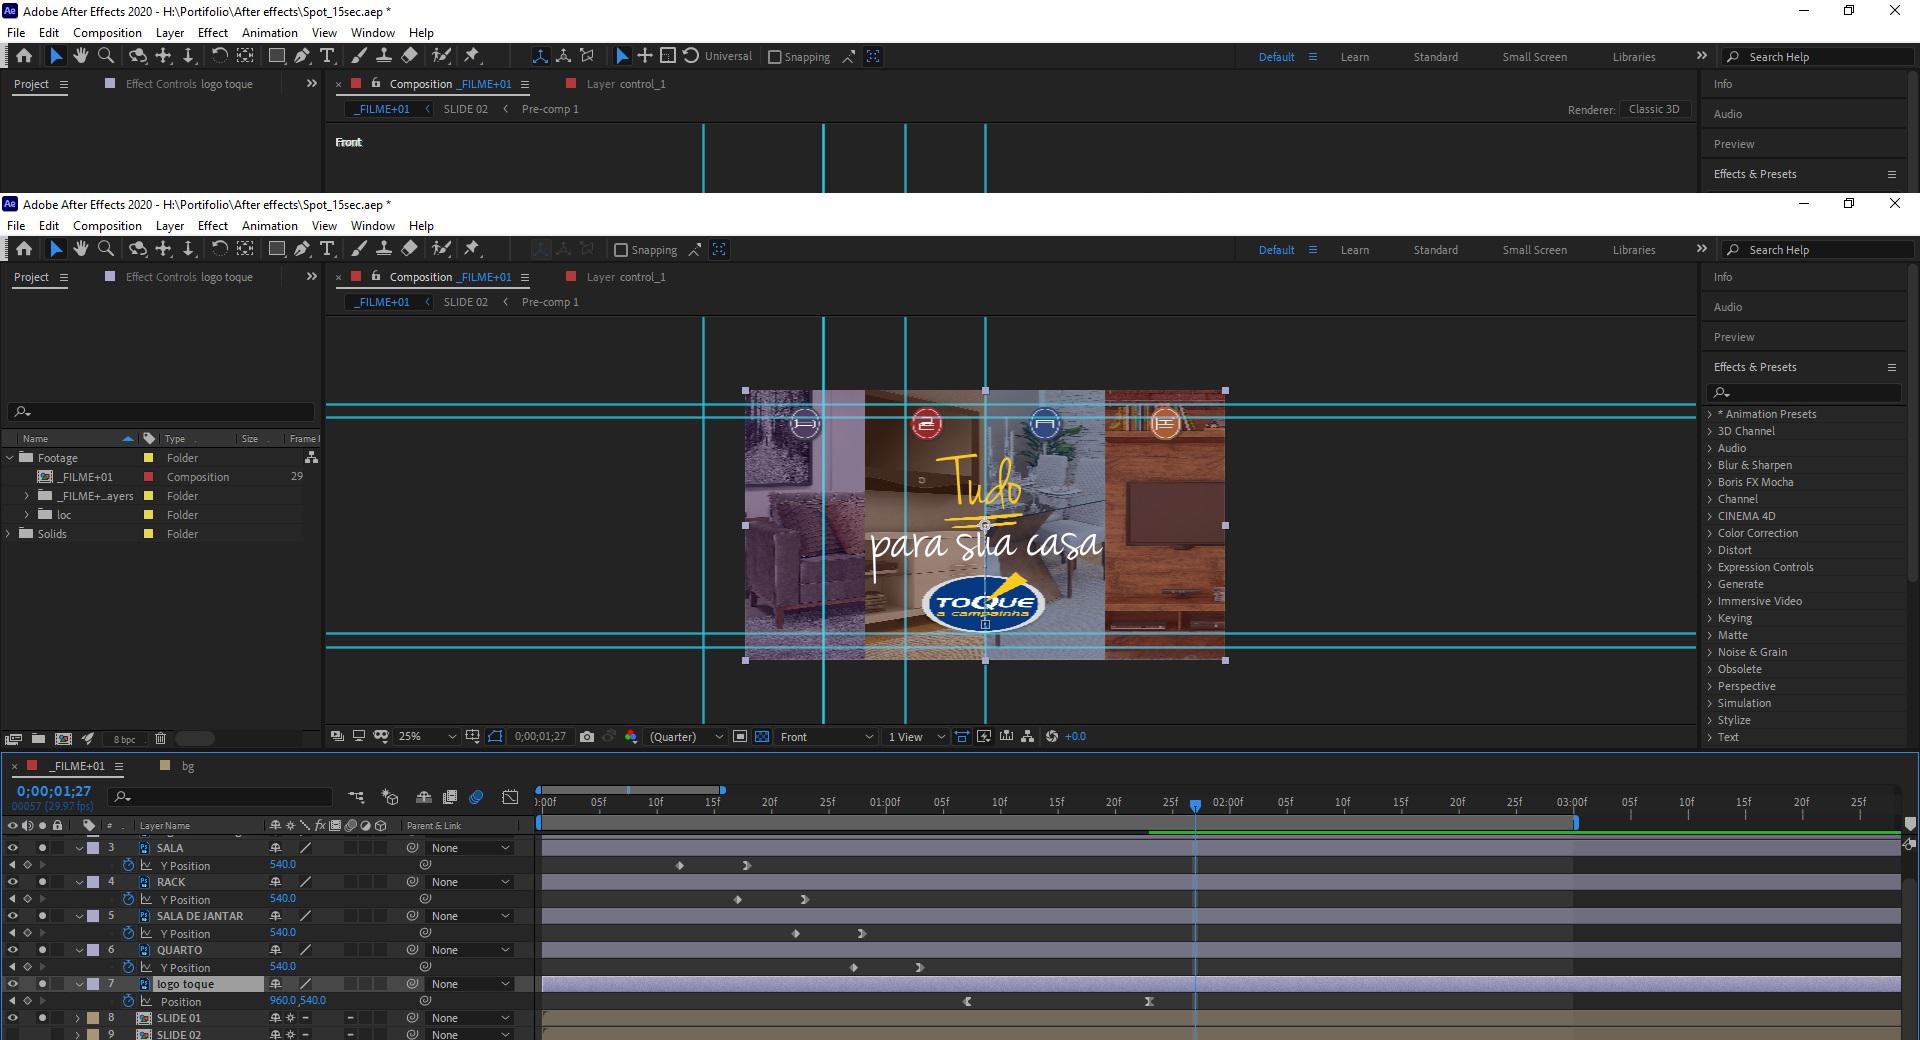Click the Classic 3D renderer button
The image size is (1920, 1040).
(x=1654, y=109)
